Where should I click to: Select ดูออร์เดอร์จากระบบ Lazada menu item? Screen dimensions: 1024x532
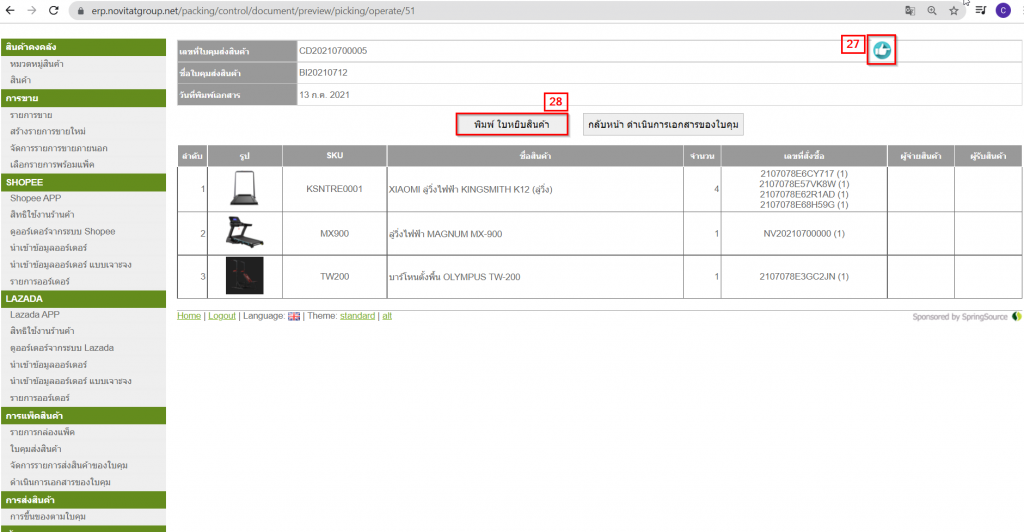pos(62,347)
